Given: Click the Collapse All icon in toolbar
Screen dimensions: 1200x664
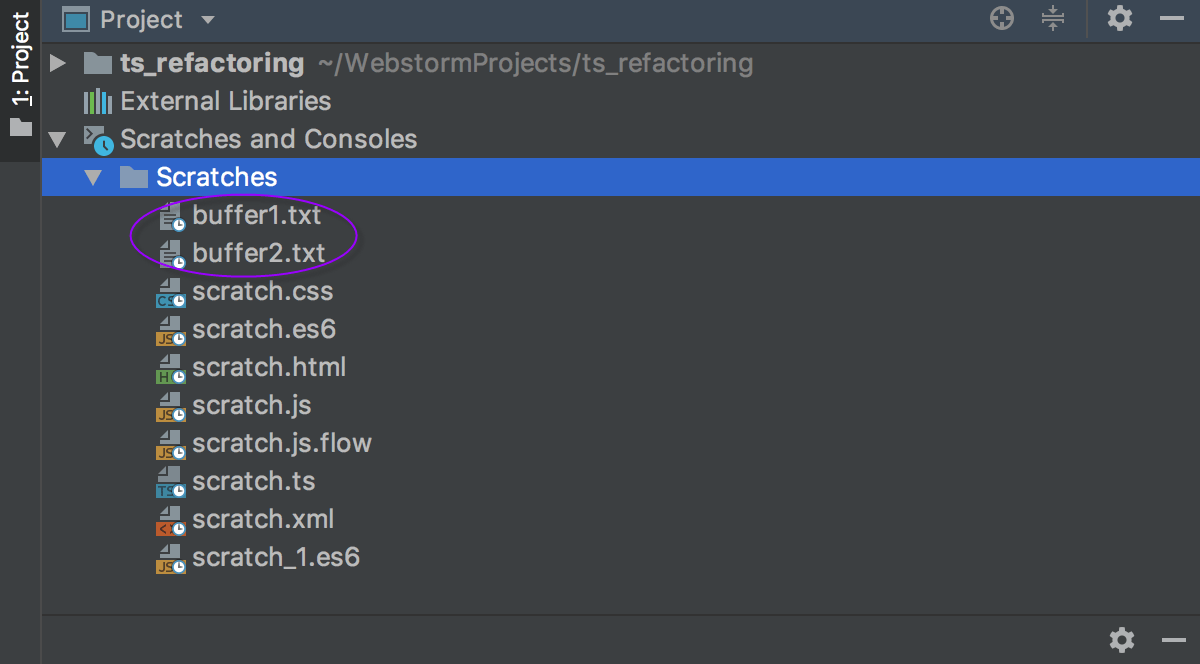Looking at the screenshot, I should [x=1053, y=19].
